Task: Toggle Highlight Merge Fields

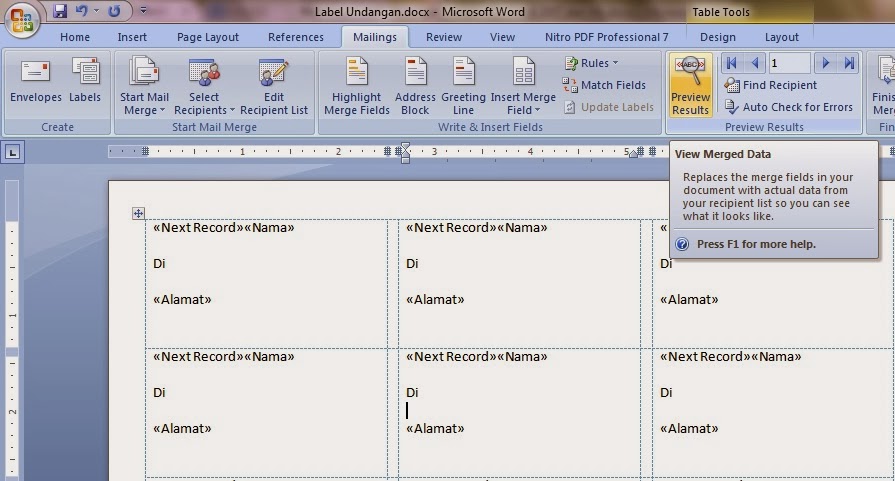Action: 357,86
